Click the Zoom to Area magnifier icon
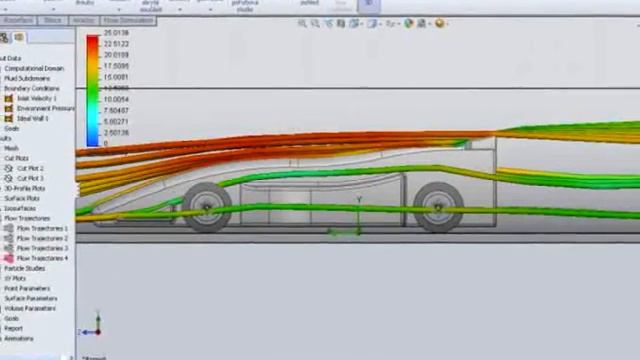The image size is (640, 360). tap(315, 24)
